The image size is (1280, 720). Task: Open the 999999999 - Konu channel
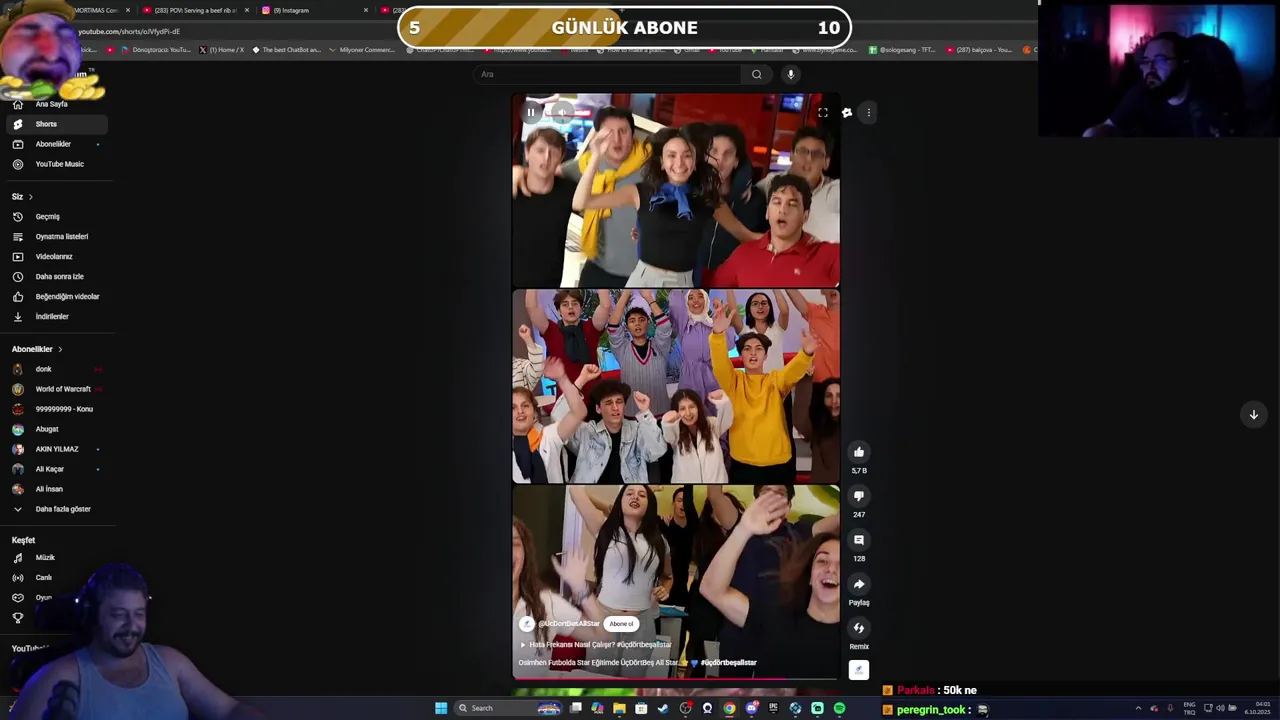(x=57, y=409)
